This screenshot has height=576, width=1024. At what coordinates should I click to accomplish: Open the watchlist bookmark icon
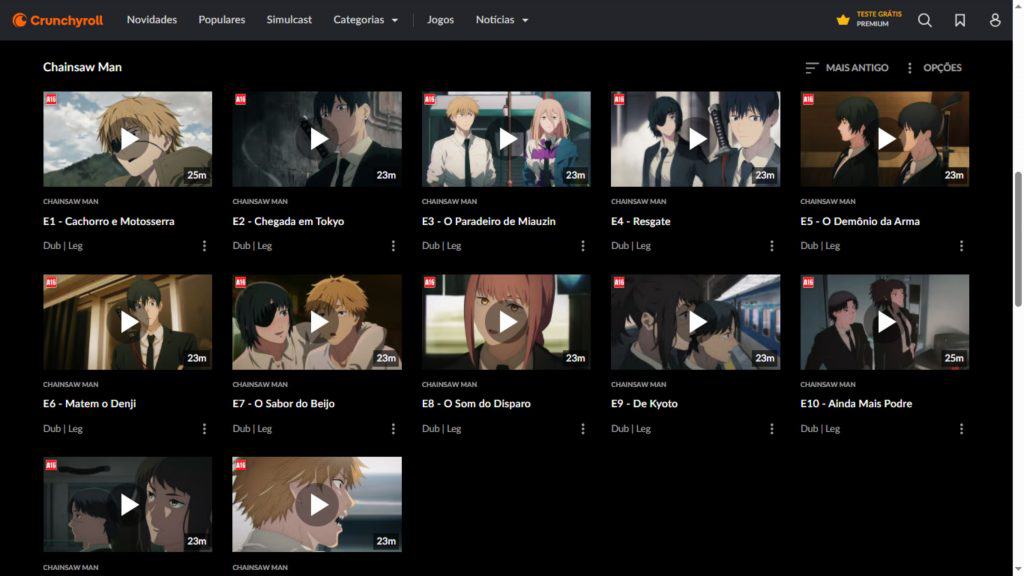click(960, 20)
